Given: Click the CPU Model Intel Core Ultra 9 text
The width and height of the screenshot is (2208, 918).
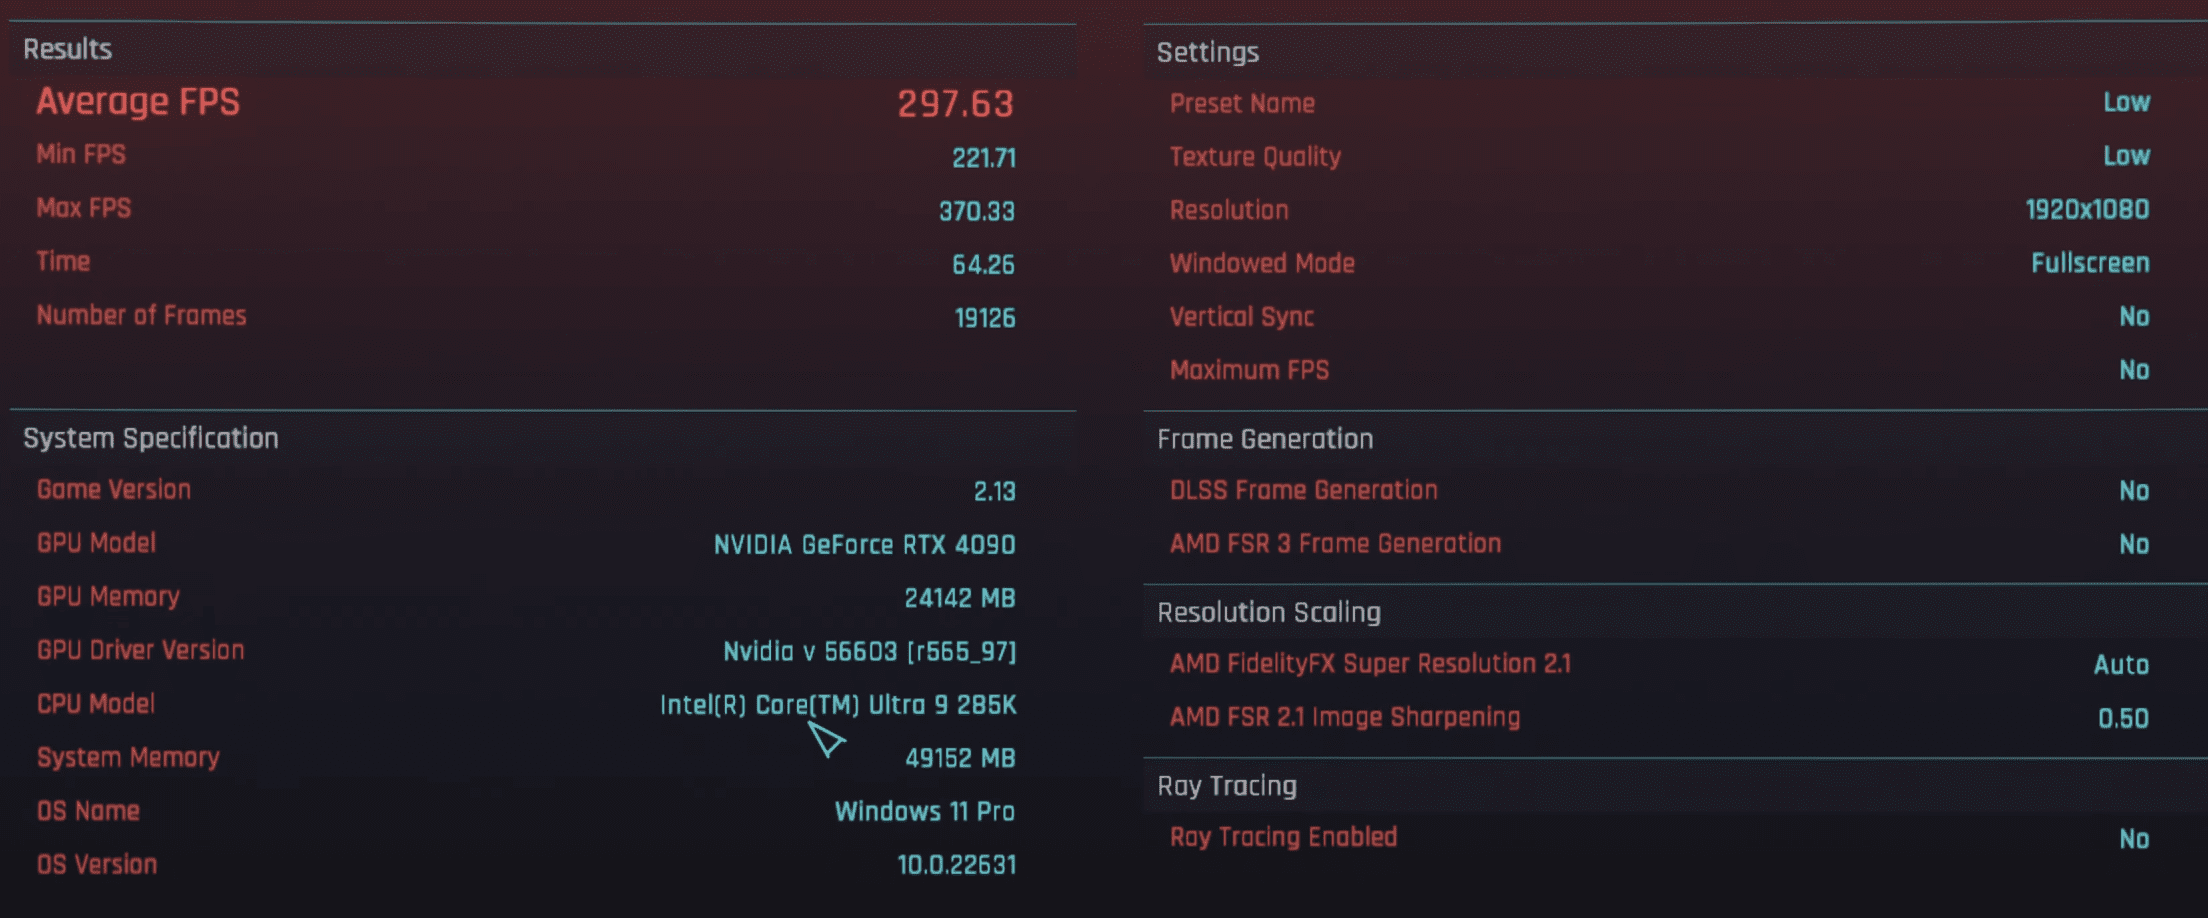Looking at the screenshot, I should coord(838,705).
